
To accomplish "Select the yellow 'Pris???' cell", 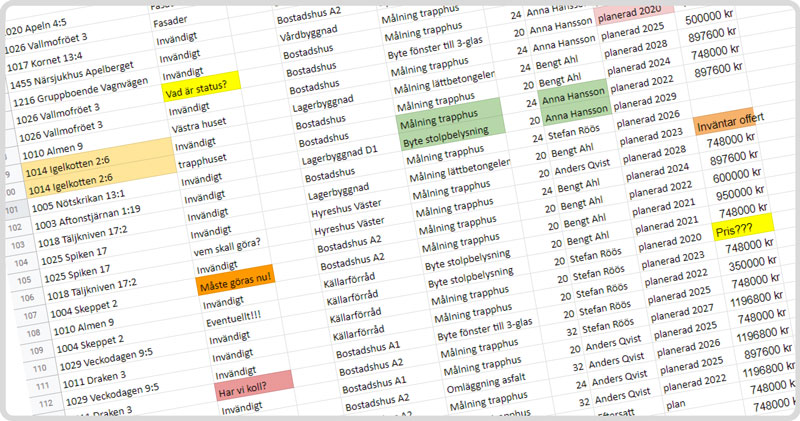I will [x=743, y=227].
